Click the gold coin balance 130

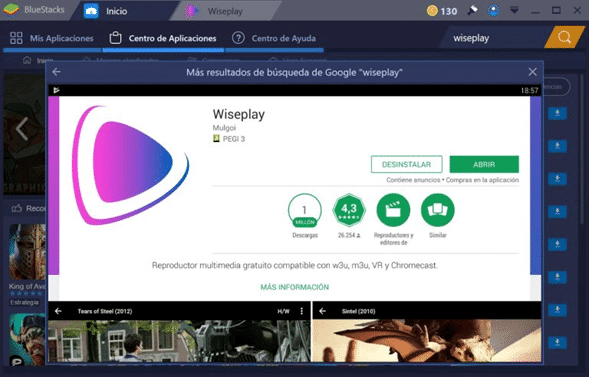click(x=442, y=11)
